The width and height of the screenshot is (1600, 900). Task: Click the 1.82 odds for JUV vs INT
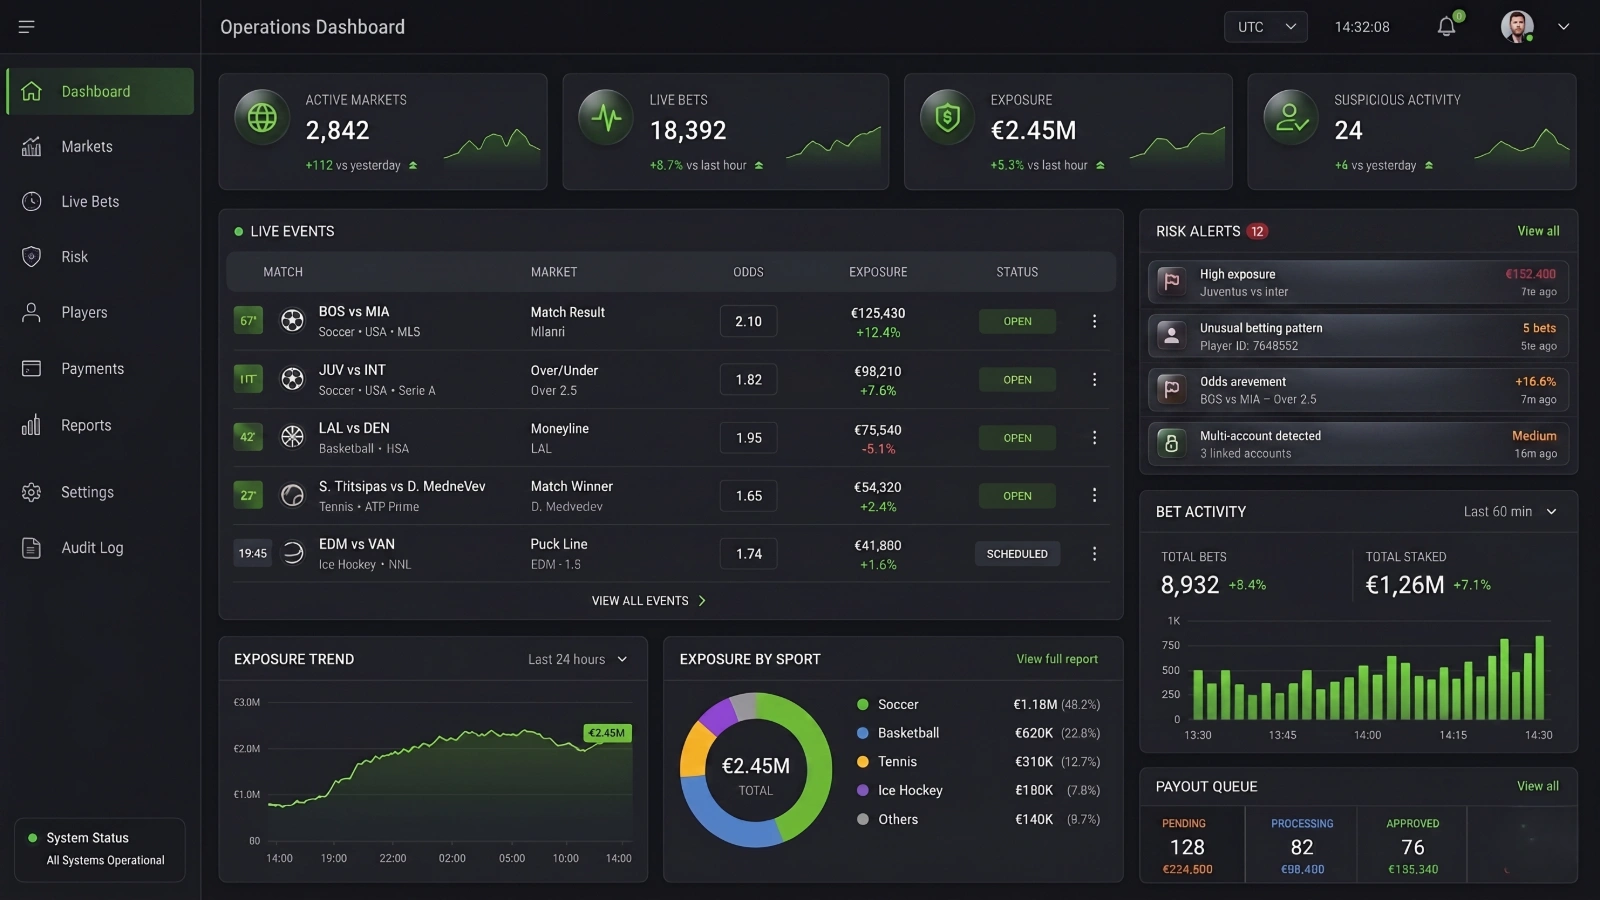coord(749,379)
